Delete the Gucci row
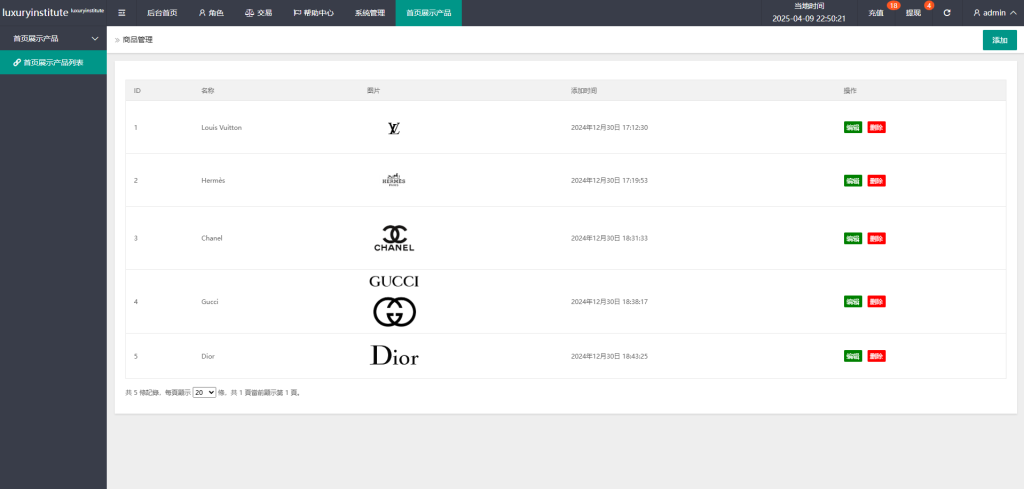Image resolution: width=1024 pixels, height=489 pixels. click(876, 302)
